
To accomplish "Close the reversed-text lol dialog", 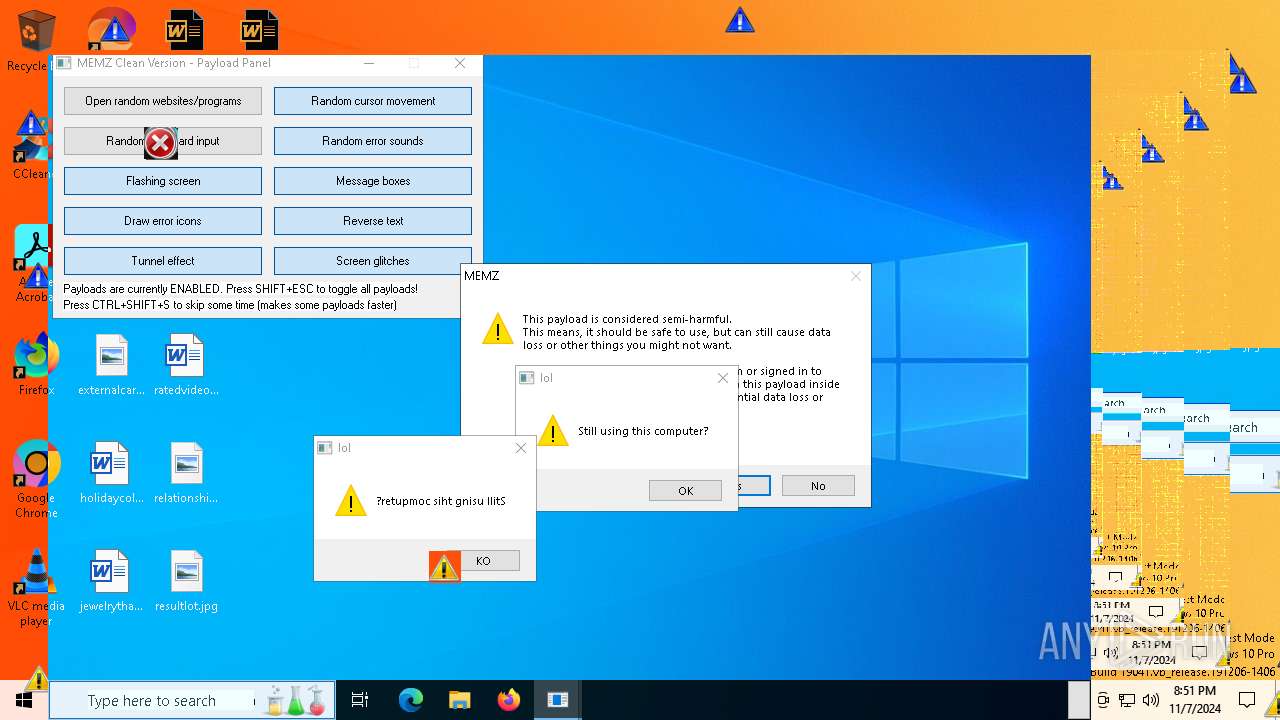I will pos(521,448).
